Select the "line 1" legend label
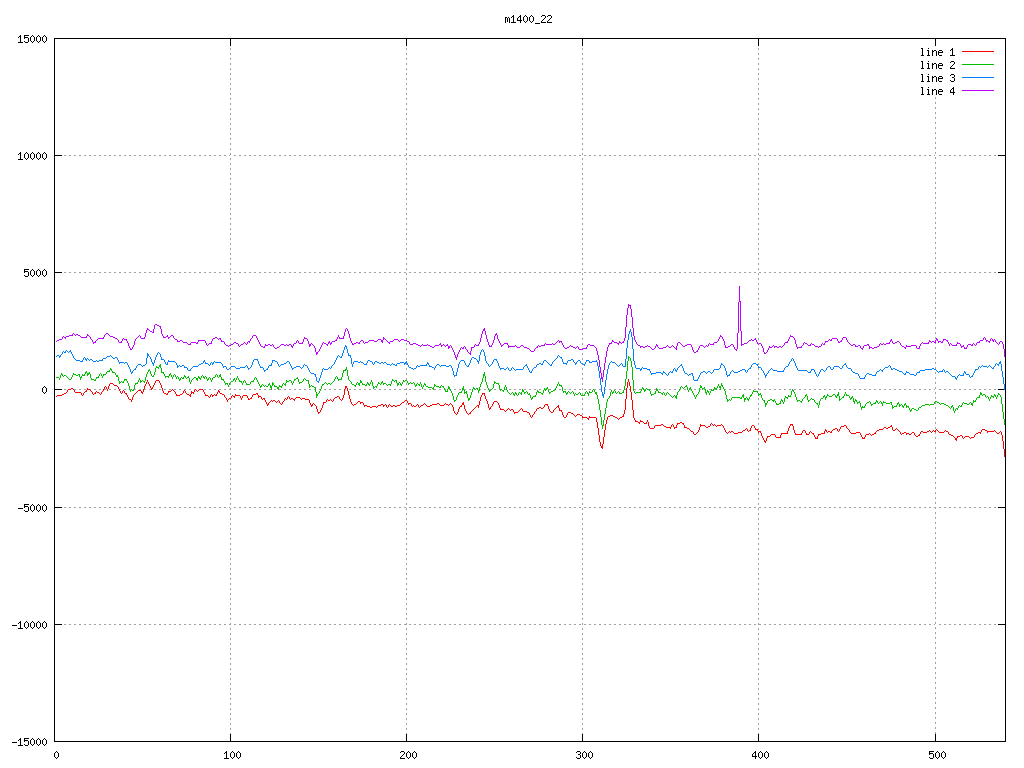1024x768 pixels. point(937,52)
